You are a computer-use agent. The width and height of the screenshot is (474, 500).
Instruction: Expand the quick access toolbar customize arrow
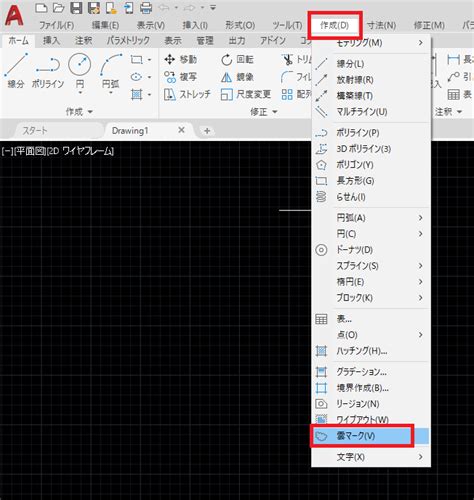[213, 7]
